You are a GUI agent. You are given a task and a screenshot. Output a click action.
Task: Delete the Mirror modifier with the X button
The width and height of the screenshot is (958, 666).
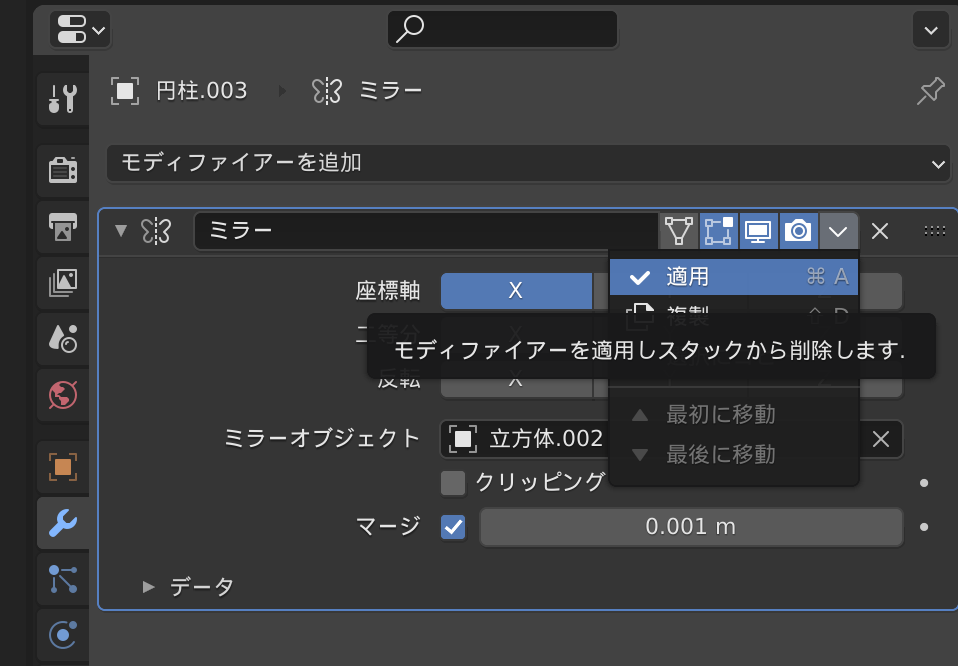tap(879, 230)
